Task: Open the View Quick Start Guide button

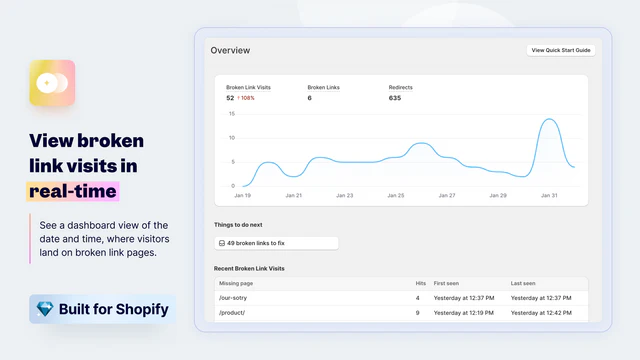Action: point(561,50)
